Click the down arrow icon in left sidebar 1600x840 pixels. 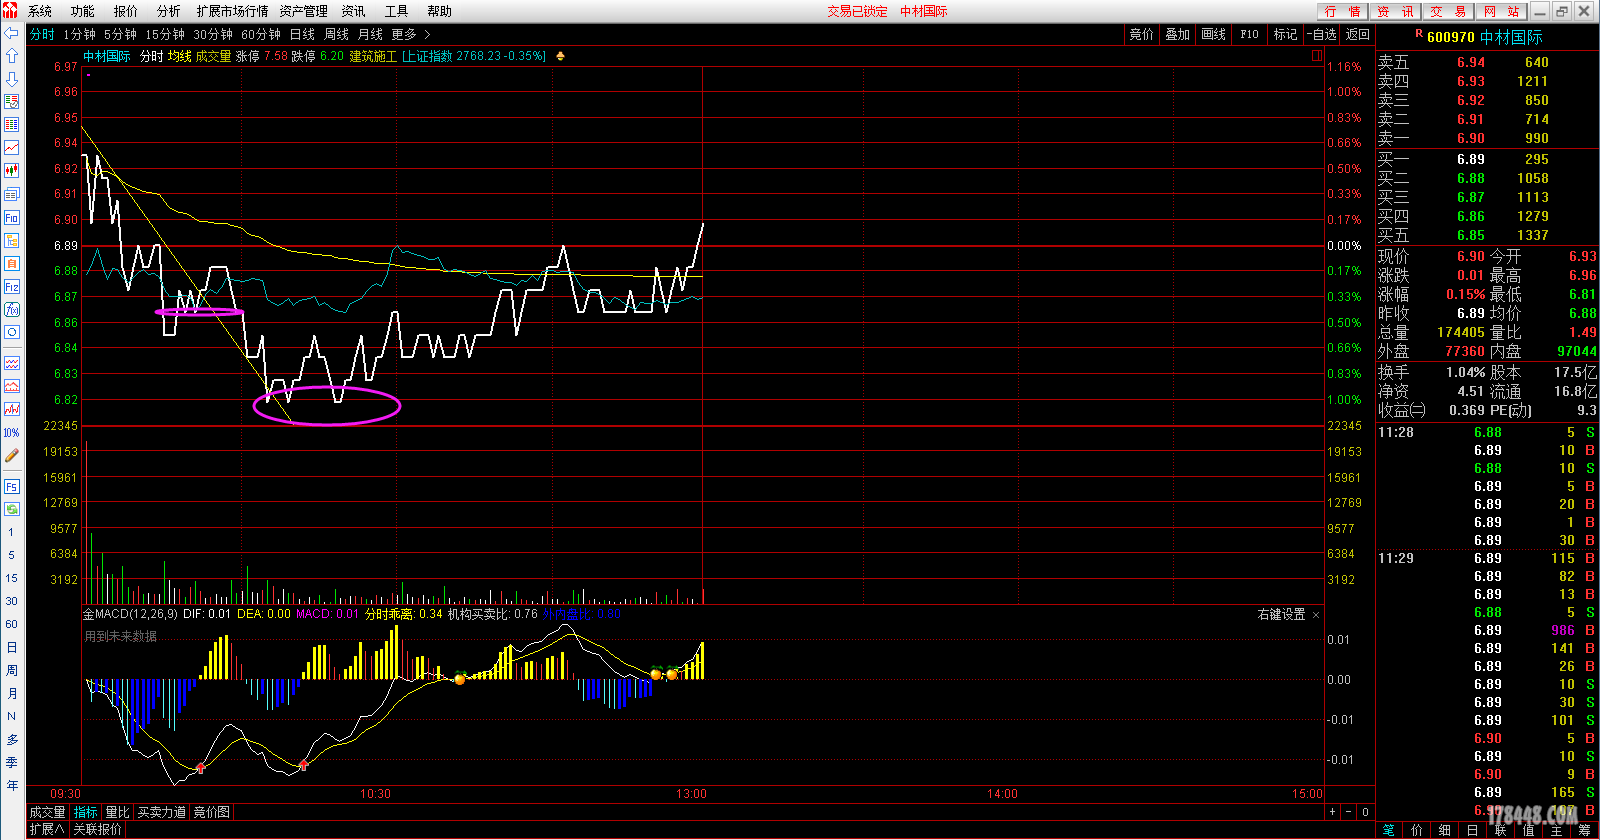[x=12, y=79]
